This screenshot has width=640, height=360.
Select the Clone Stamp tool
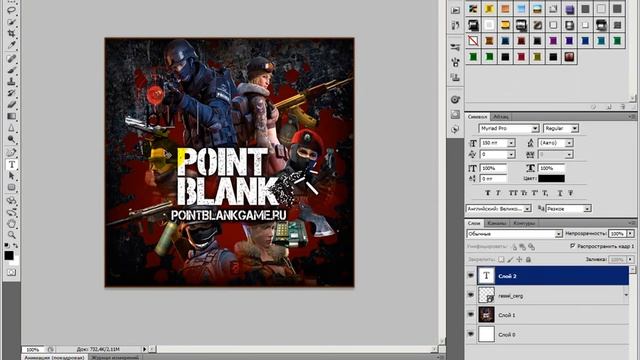click(11, 82)
